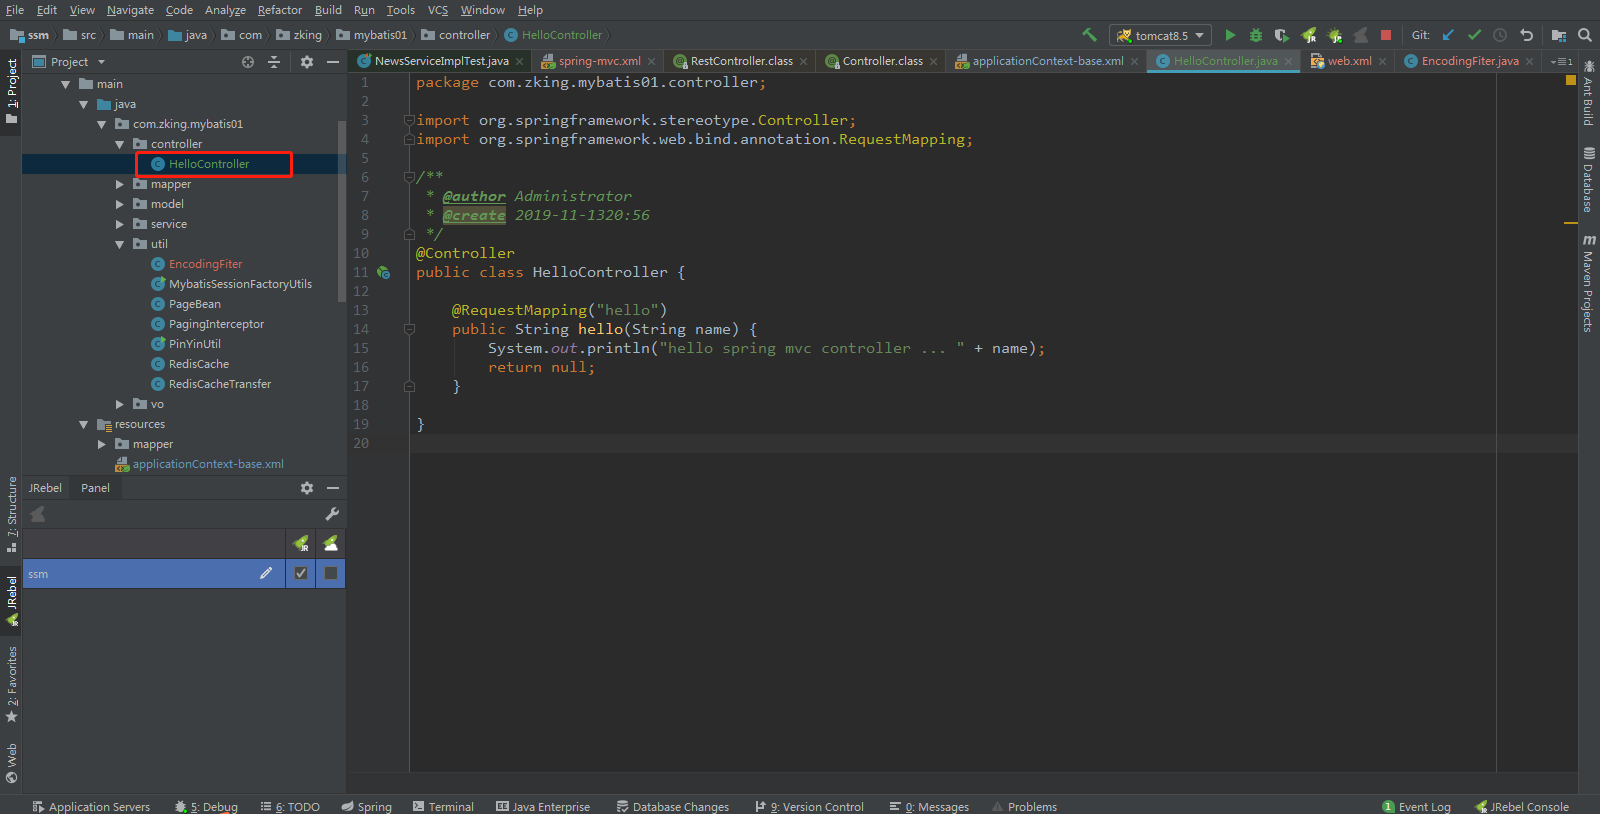Click the Git commit green checkmark
This screenshot has width=1600, height=814.
pos(1474,35)
